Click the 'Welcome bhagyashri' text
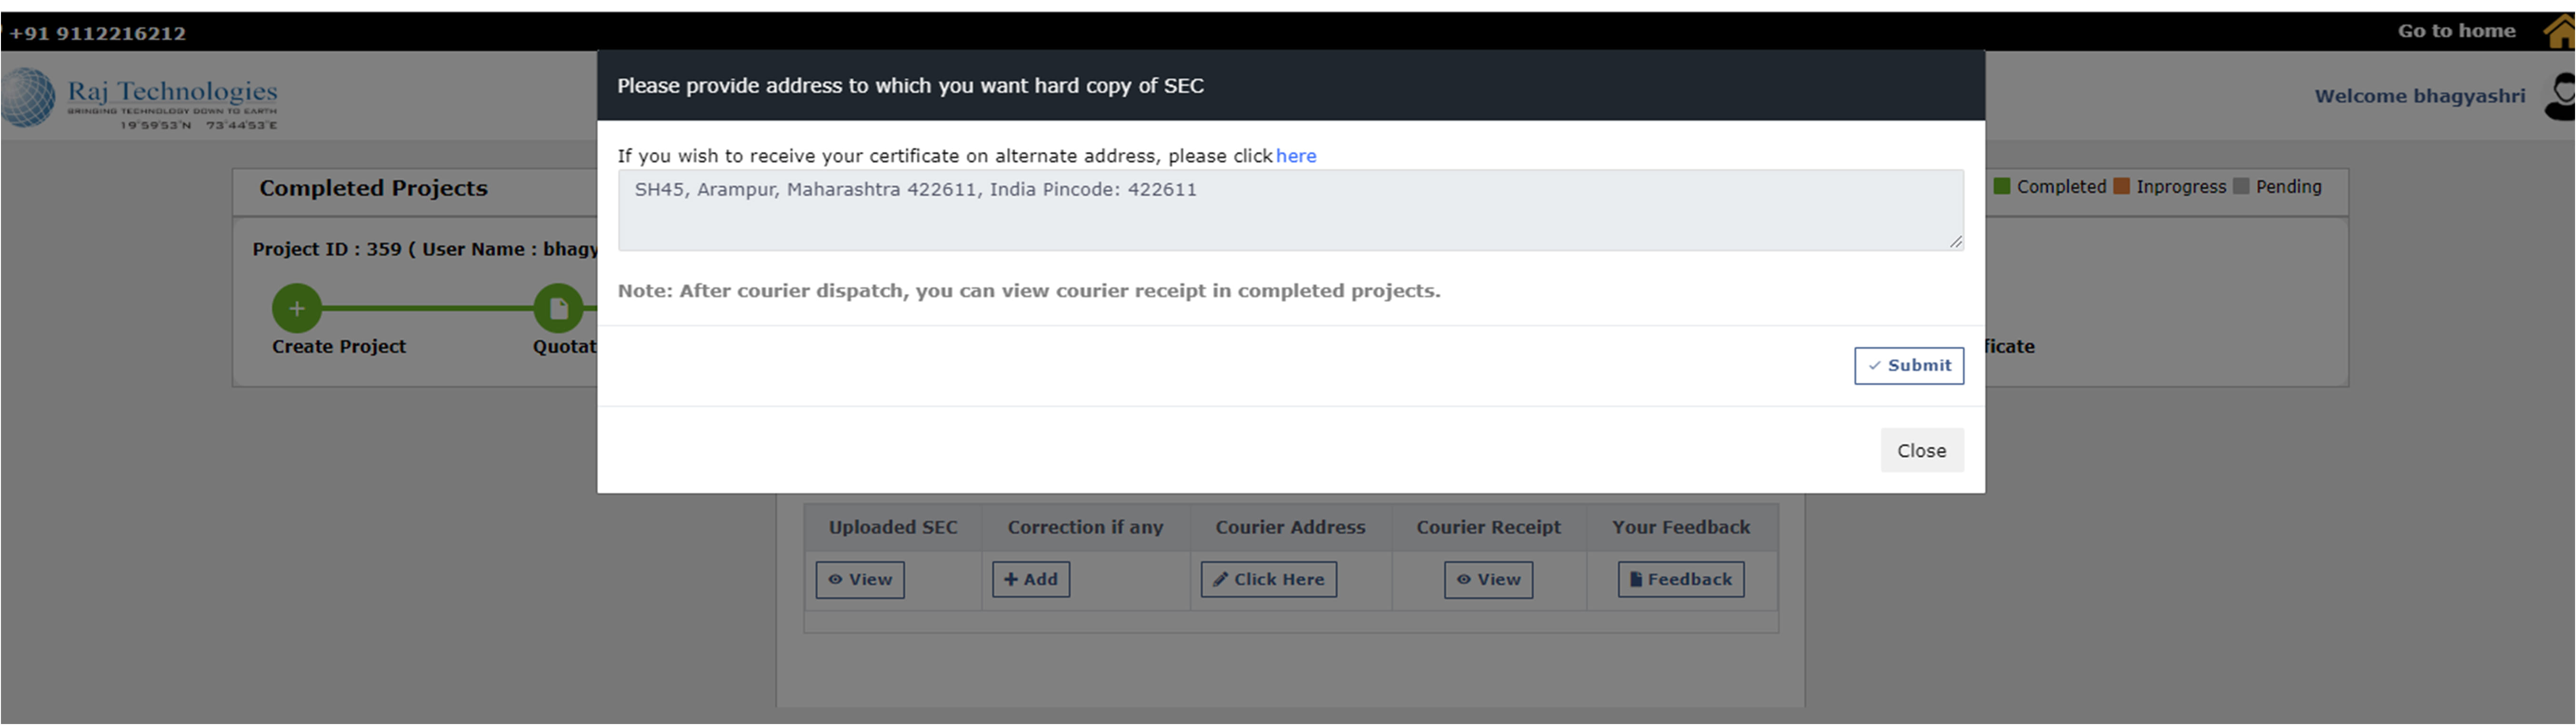 pos(2419,96)
